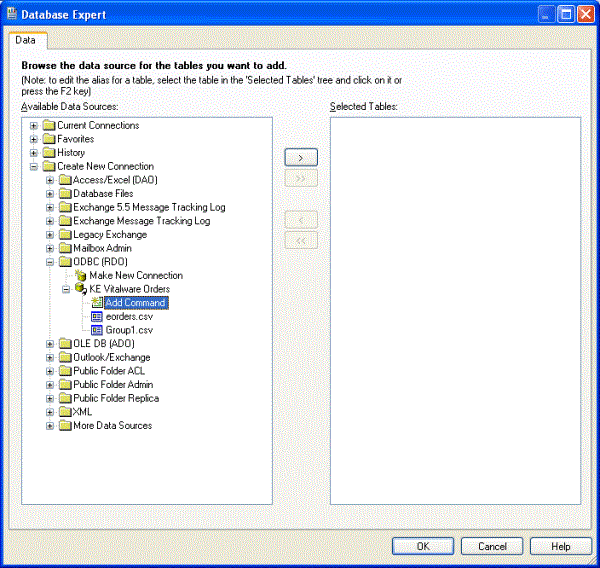This screenshot has height=568, width=600.
Task: Click the Add Command icon
Action: coord(97,303)
